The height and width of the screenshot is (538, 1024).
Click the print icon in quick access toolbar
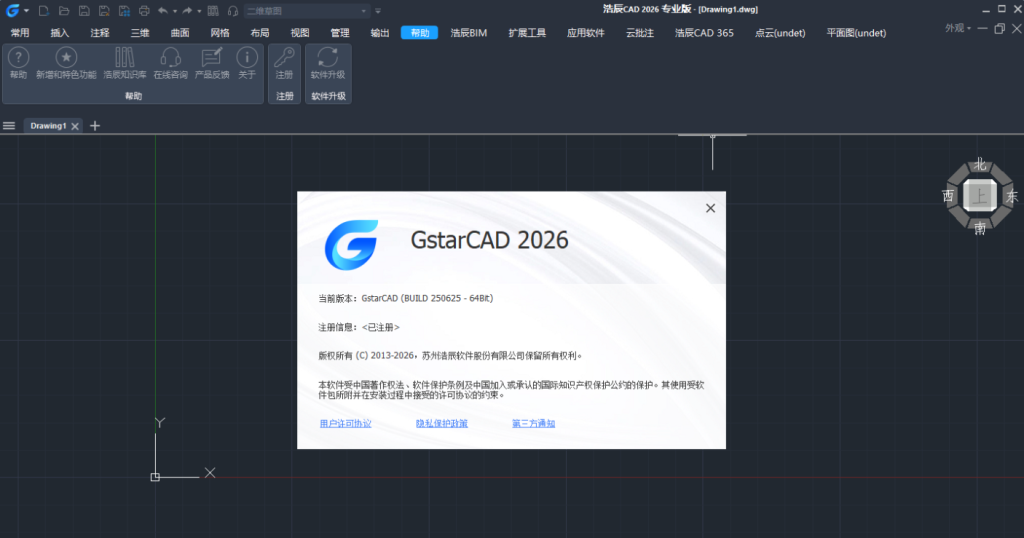(x=144, y=10)
